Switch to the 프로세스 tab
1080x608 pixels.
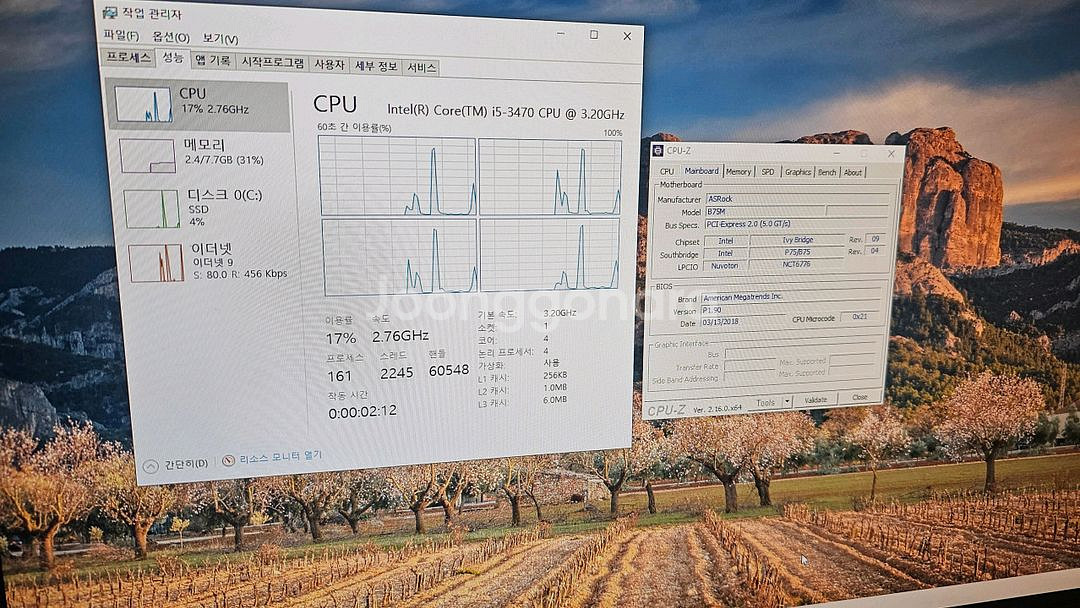coord(129,57)
